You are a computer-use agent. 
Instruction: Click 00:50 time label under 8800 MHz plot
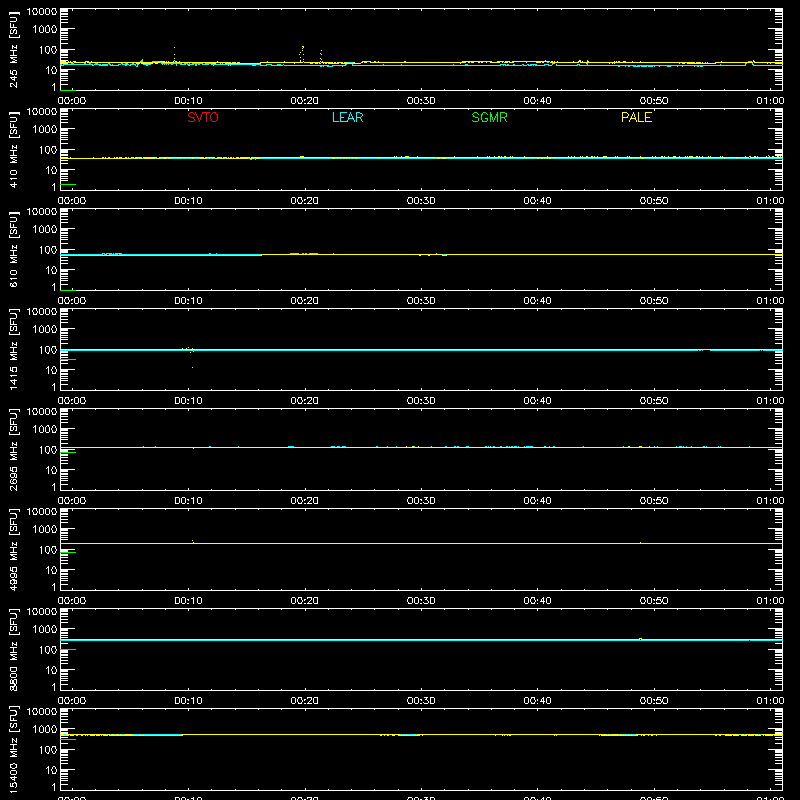click(654, 701)
